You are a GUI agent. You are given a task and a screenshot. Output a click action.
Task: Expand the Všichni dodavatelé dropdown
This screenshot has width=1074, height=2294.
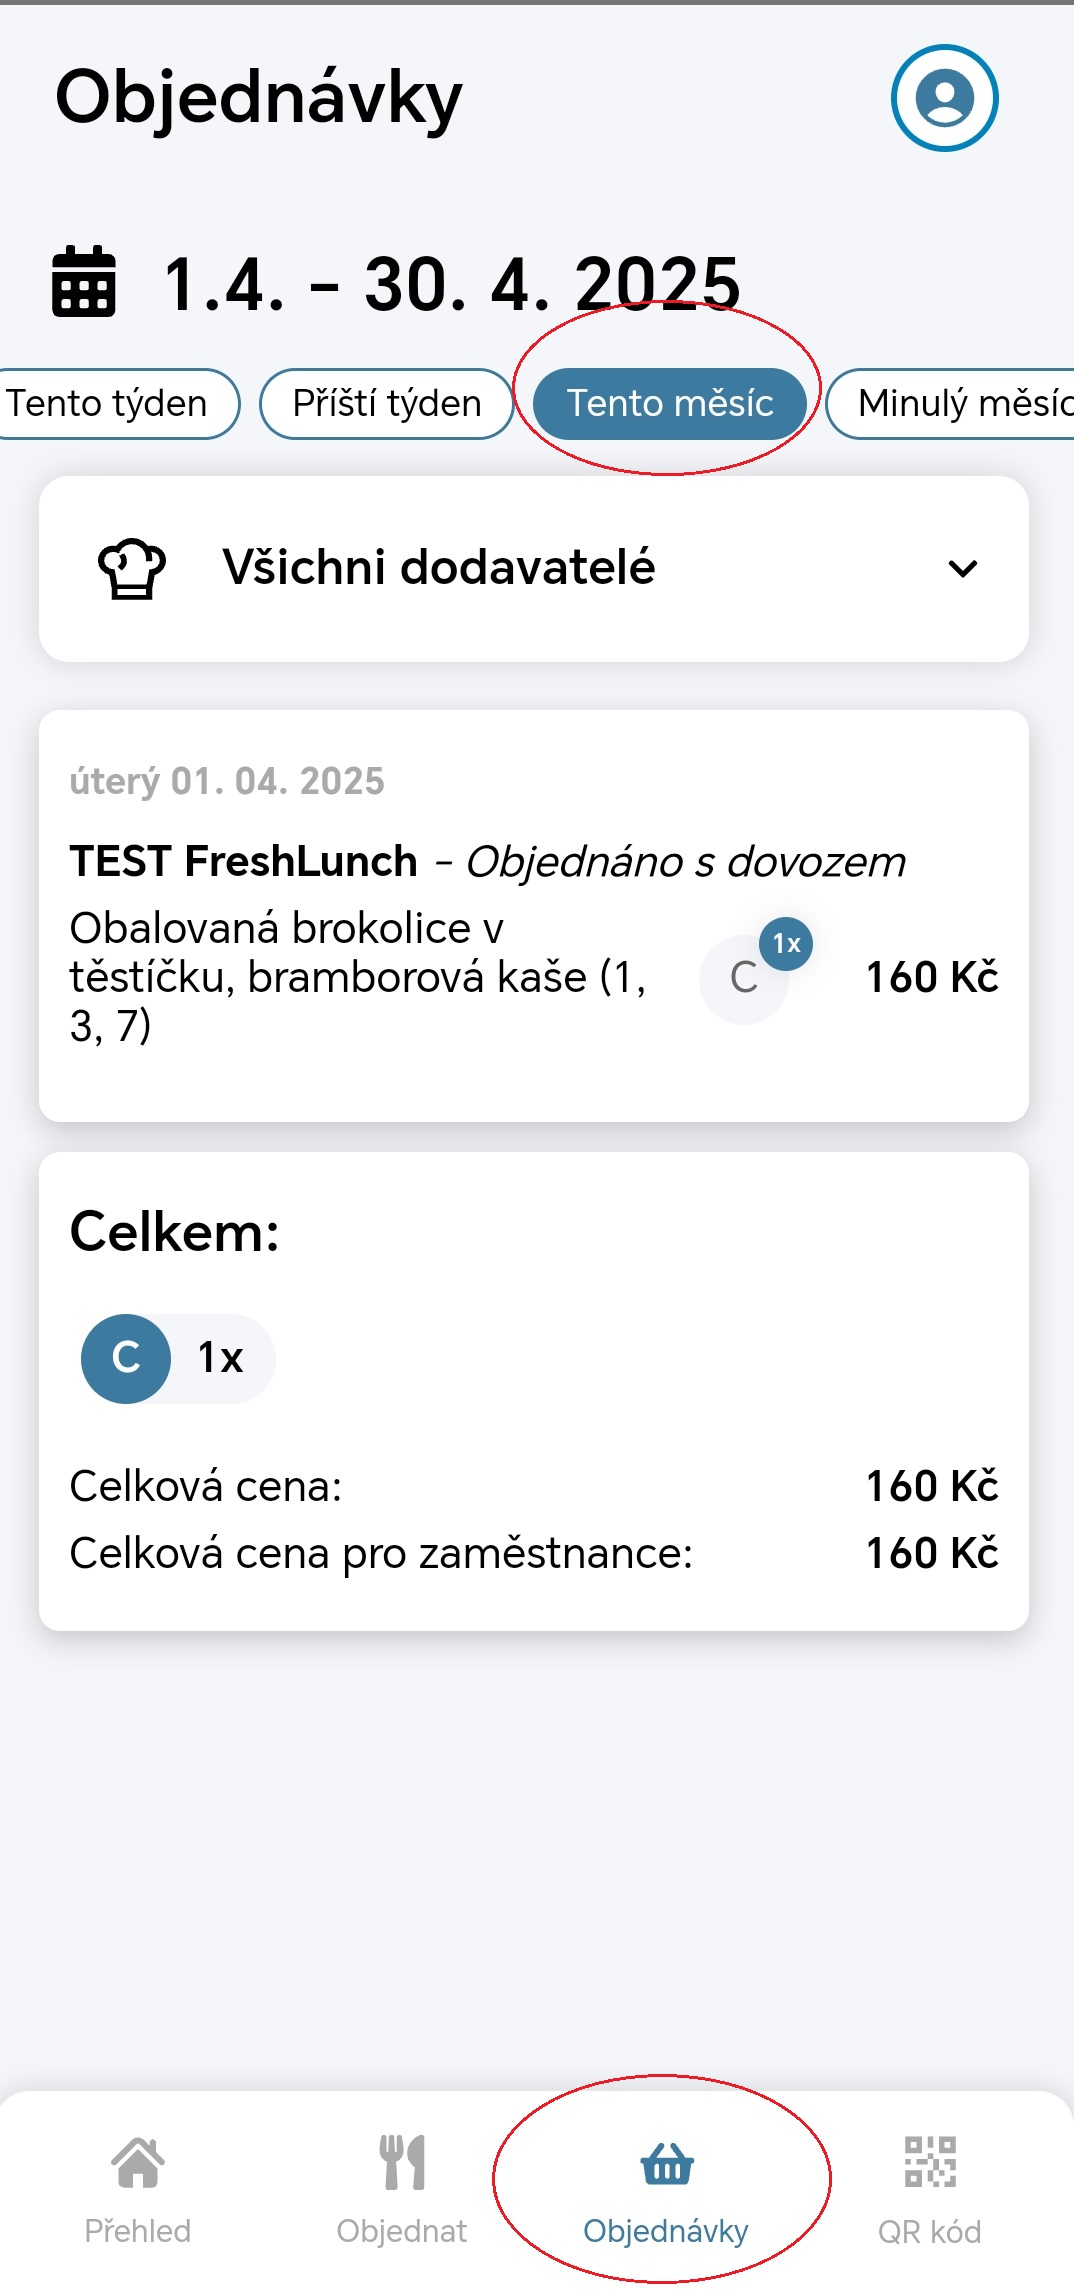[x=534, y=569]
